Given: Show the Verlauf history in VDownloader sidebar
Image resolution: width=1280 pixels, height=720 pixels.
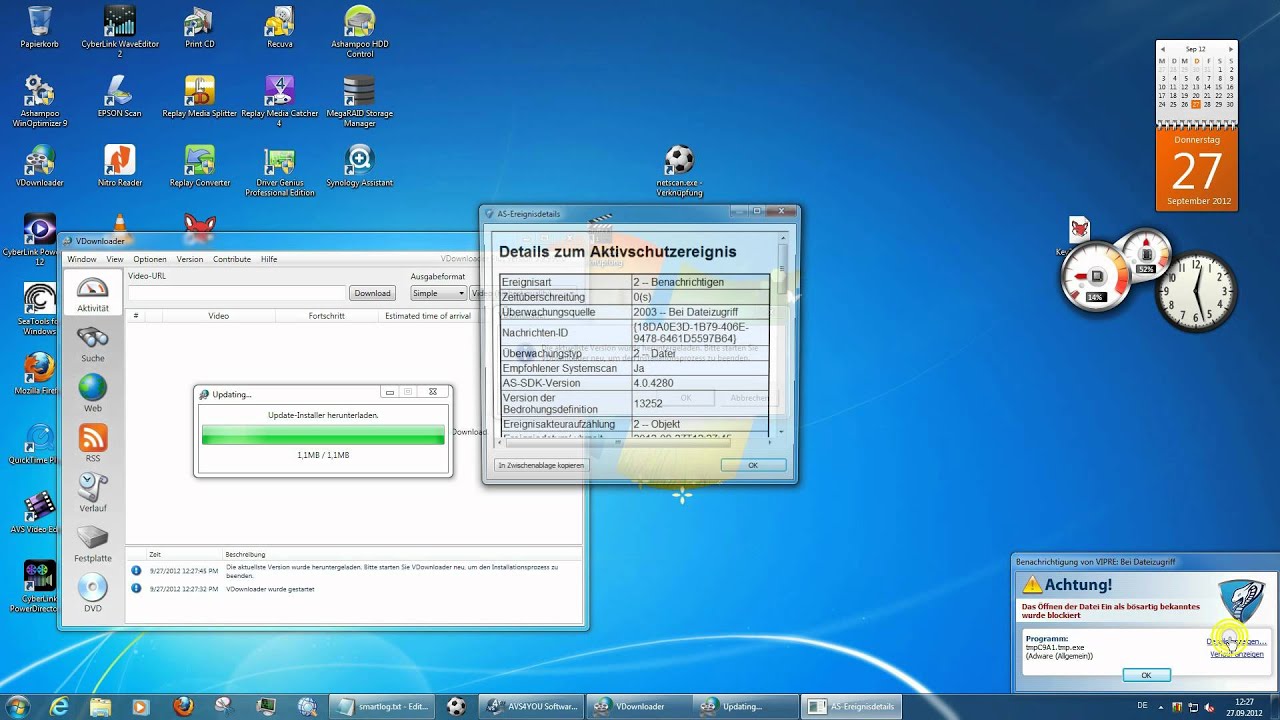Looking at the screenshot, I should [92, 493].
